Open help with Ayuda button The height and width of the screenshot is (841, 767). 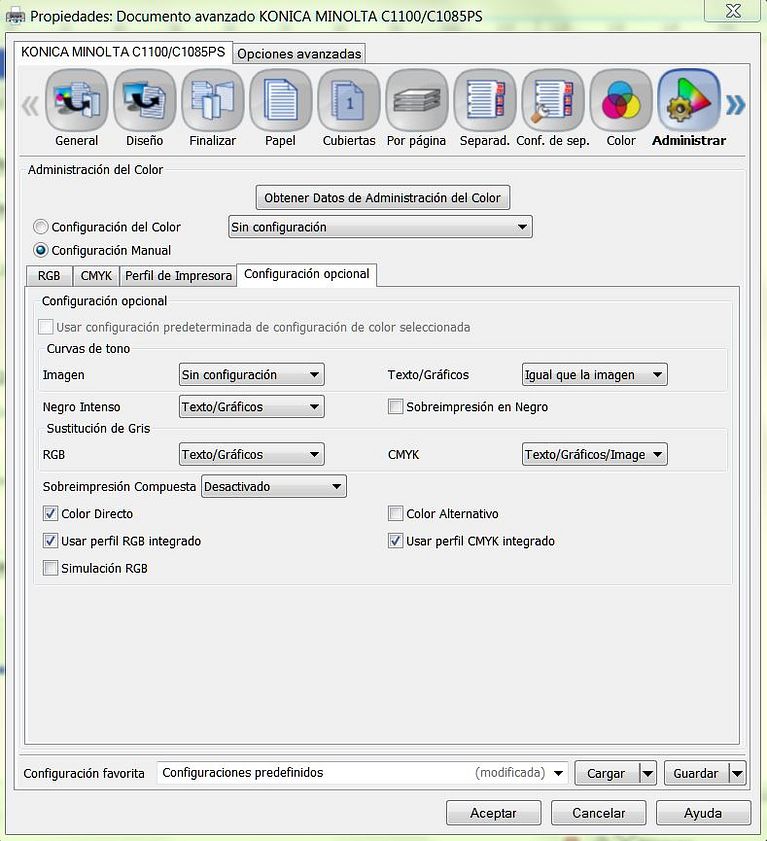(703, 813)
